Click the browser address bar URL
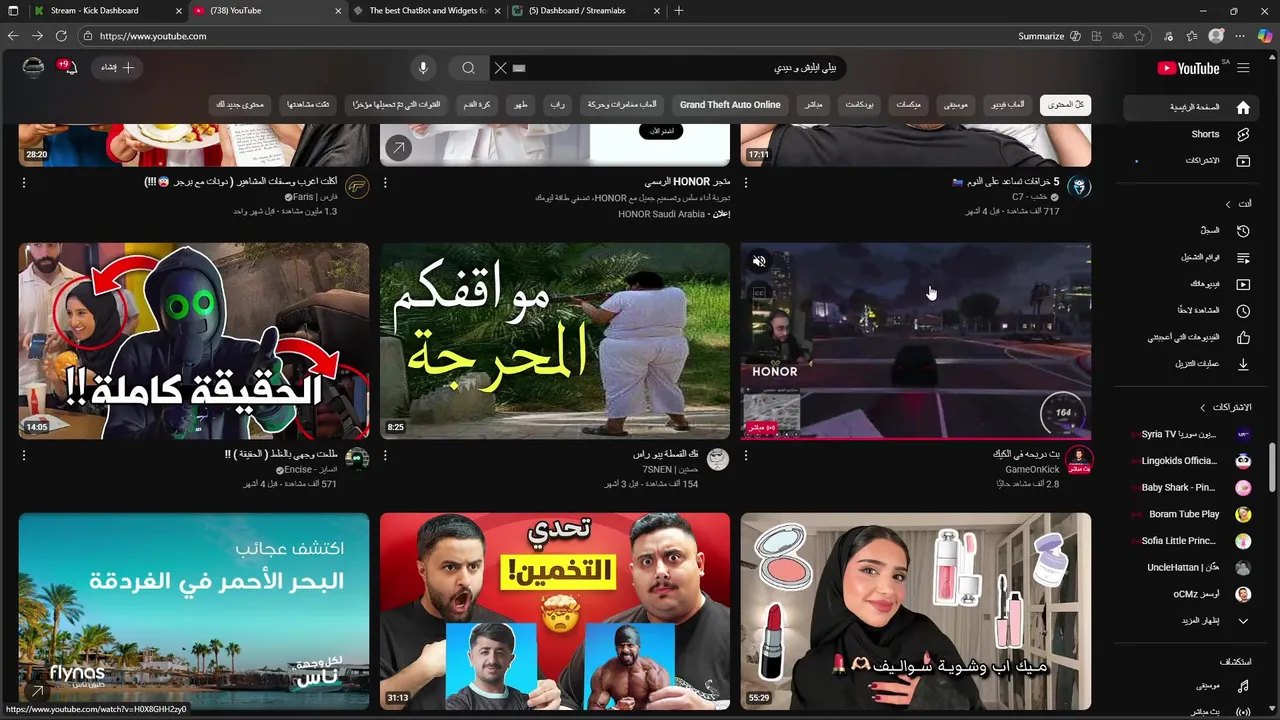The image size is (1280, 720). tap(153, 36)
